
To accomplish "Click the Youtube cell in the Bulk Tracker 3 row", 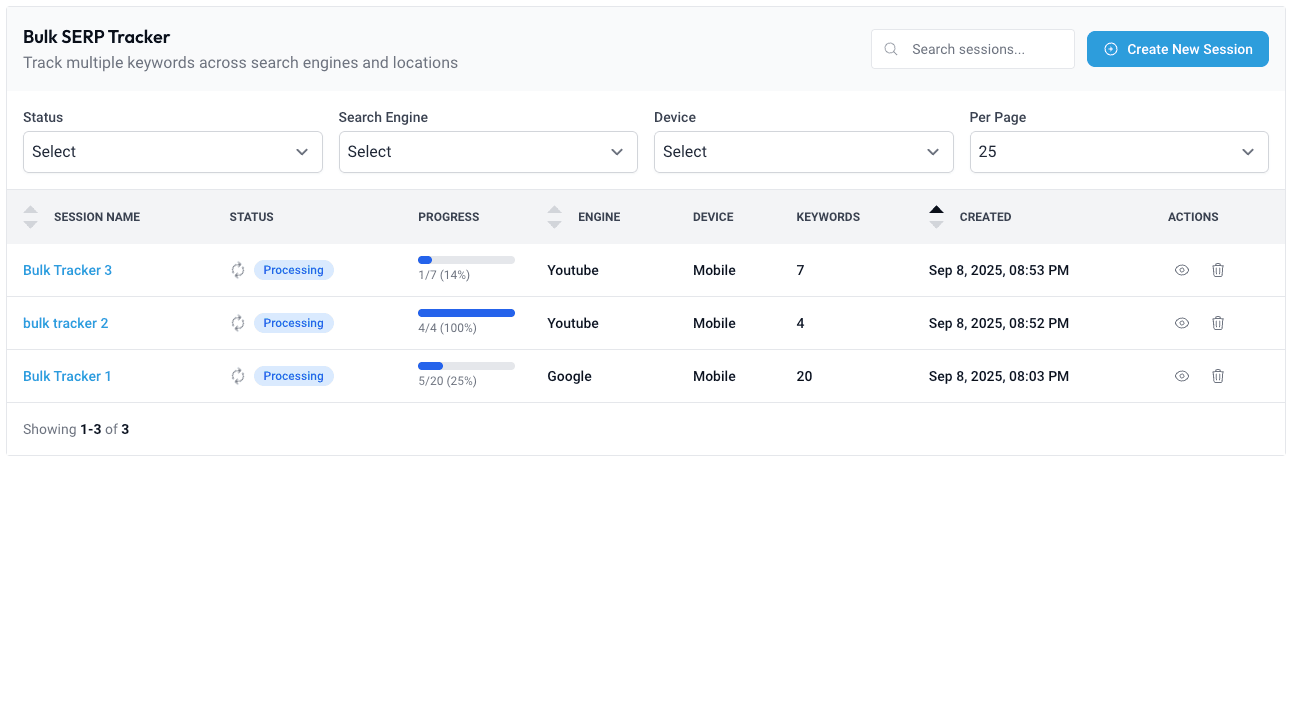I will 573,270.
